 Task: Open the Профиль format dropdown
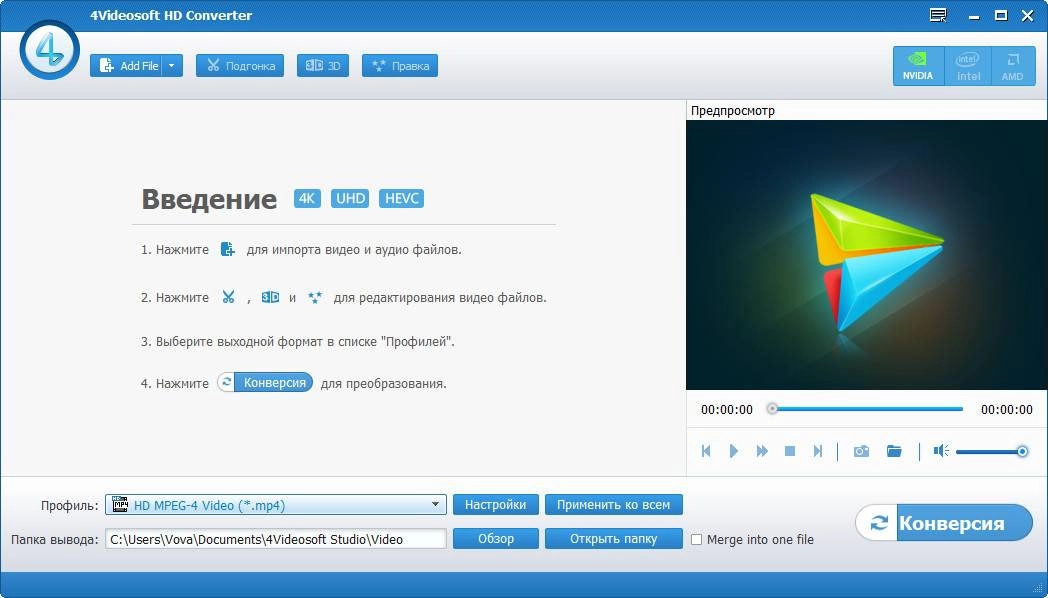pos(276,504)
